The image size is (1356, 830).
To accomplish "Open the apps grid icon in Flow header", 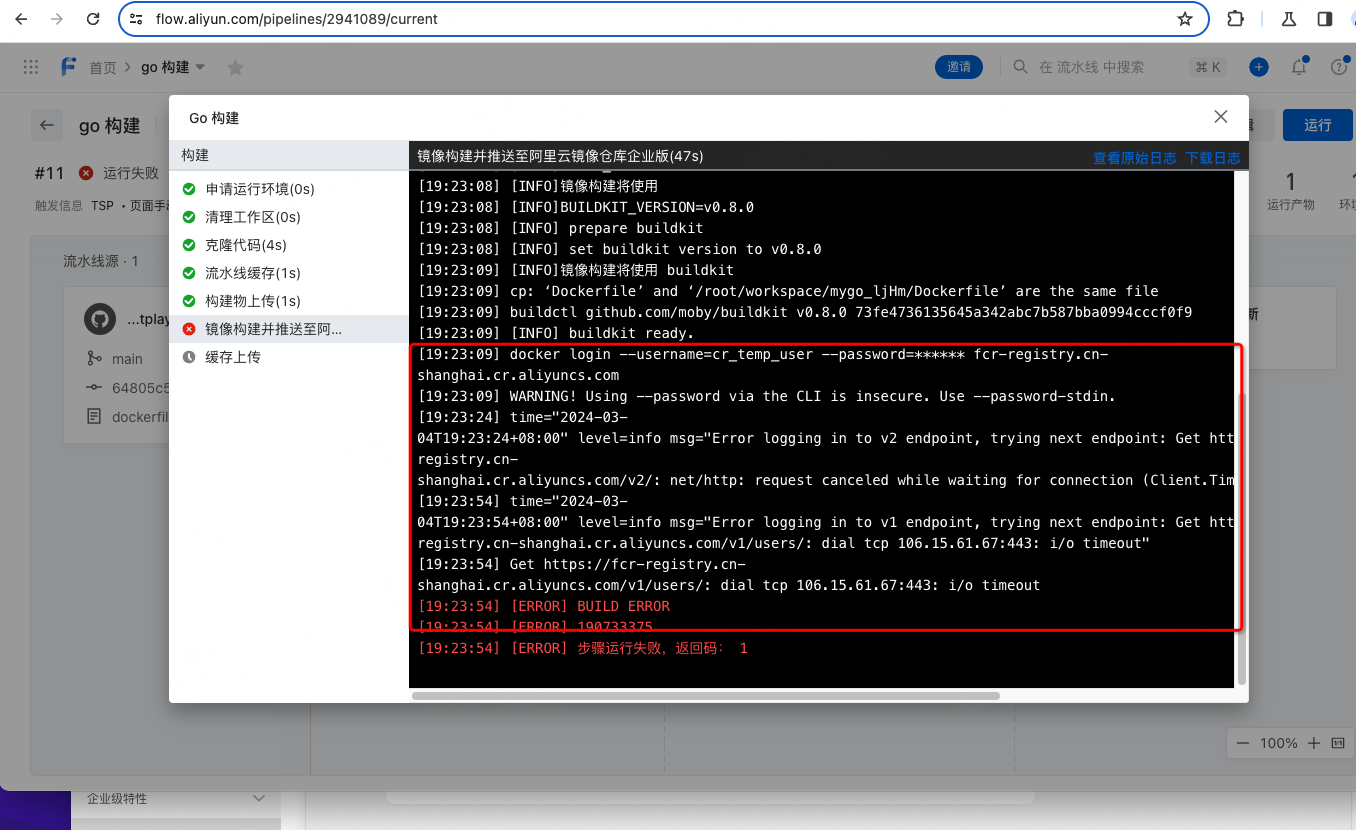I will [x=31, y=67].
